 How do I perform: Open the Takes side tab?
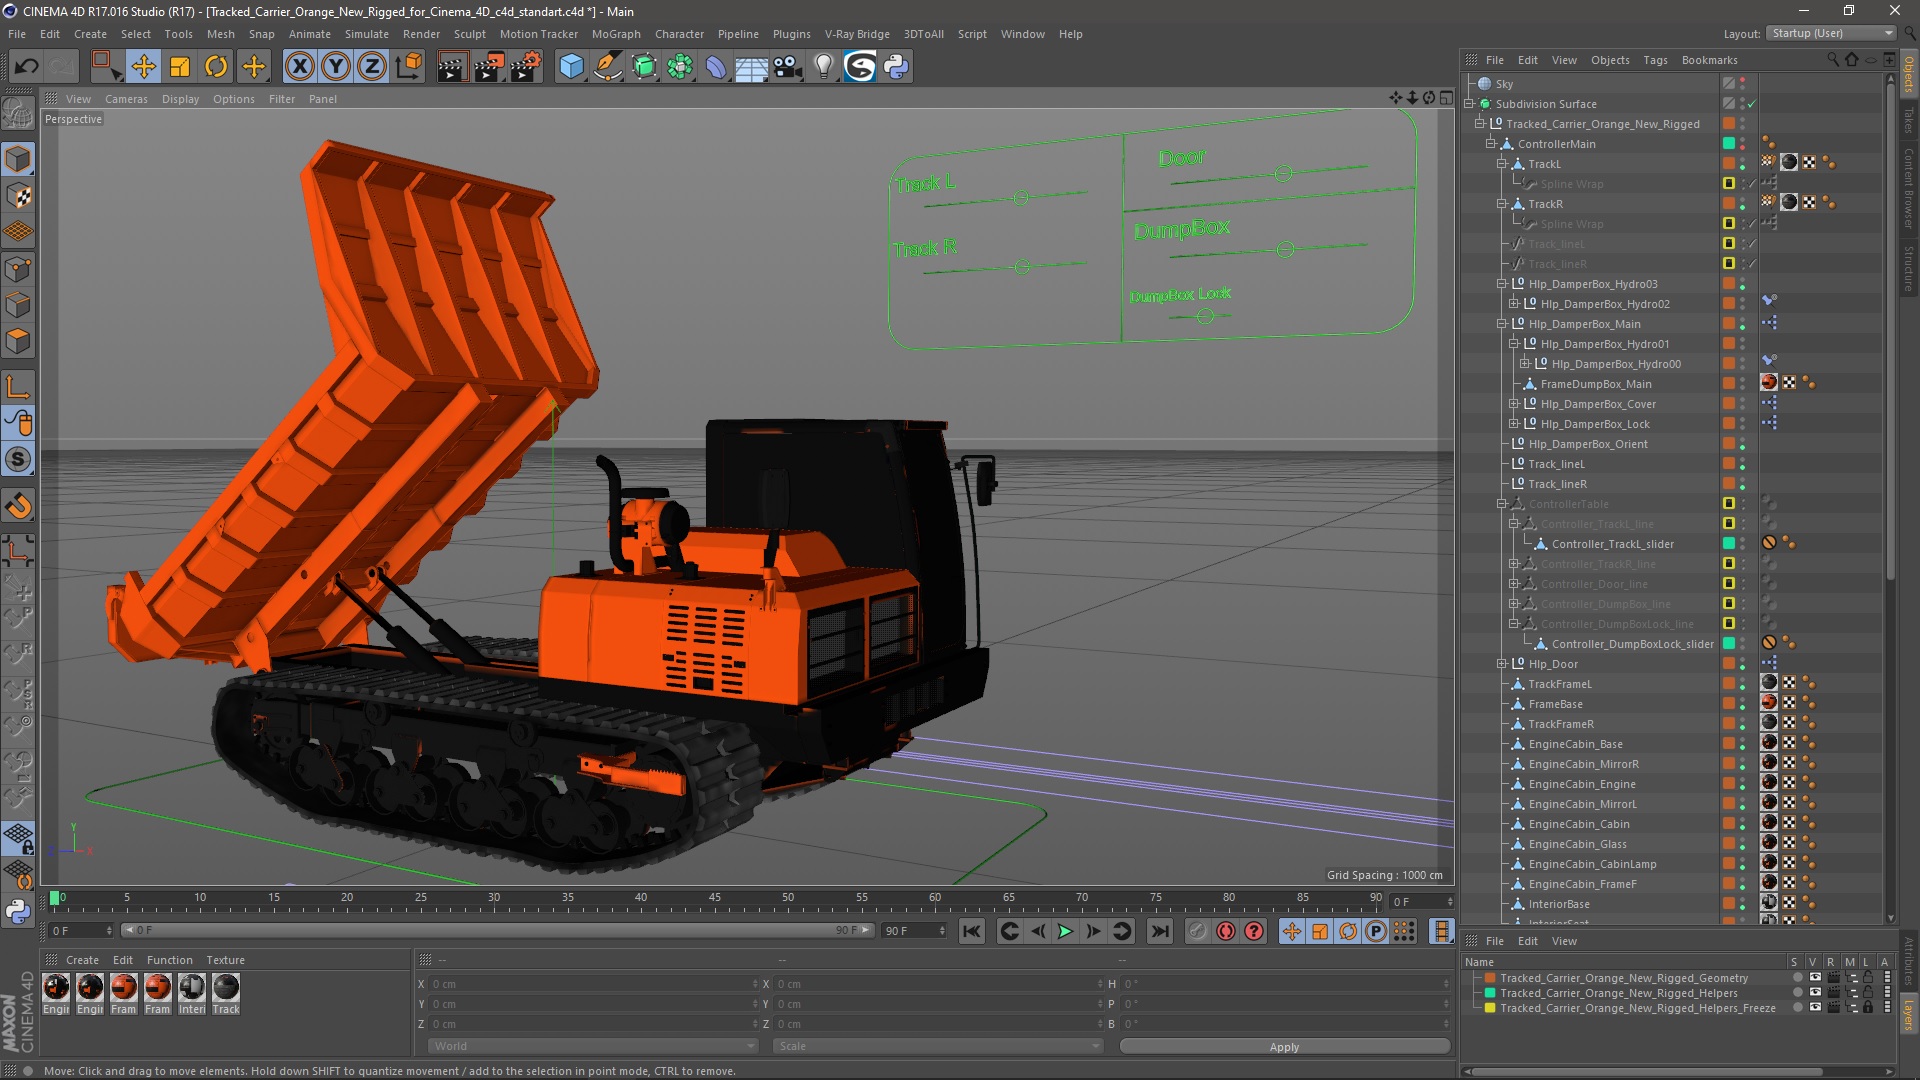[1908, 120]
